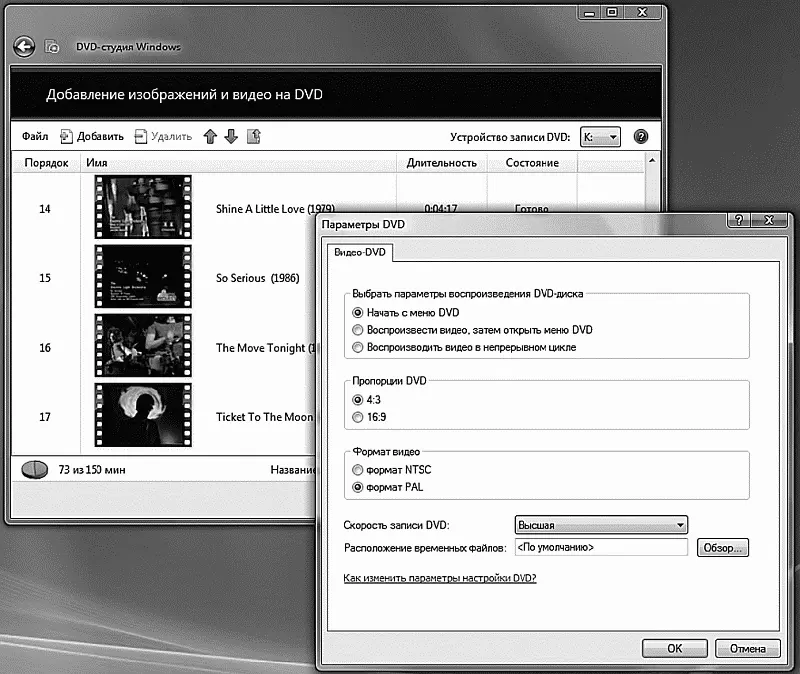Click the round help icon in the toolbar
800x674 pixels.
[641, 137]
